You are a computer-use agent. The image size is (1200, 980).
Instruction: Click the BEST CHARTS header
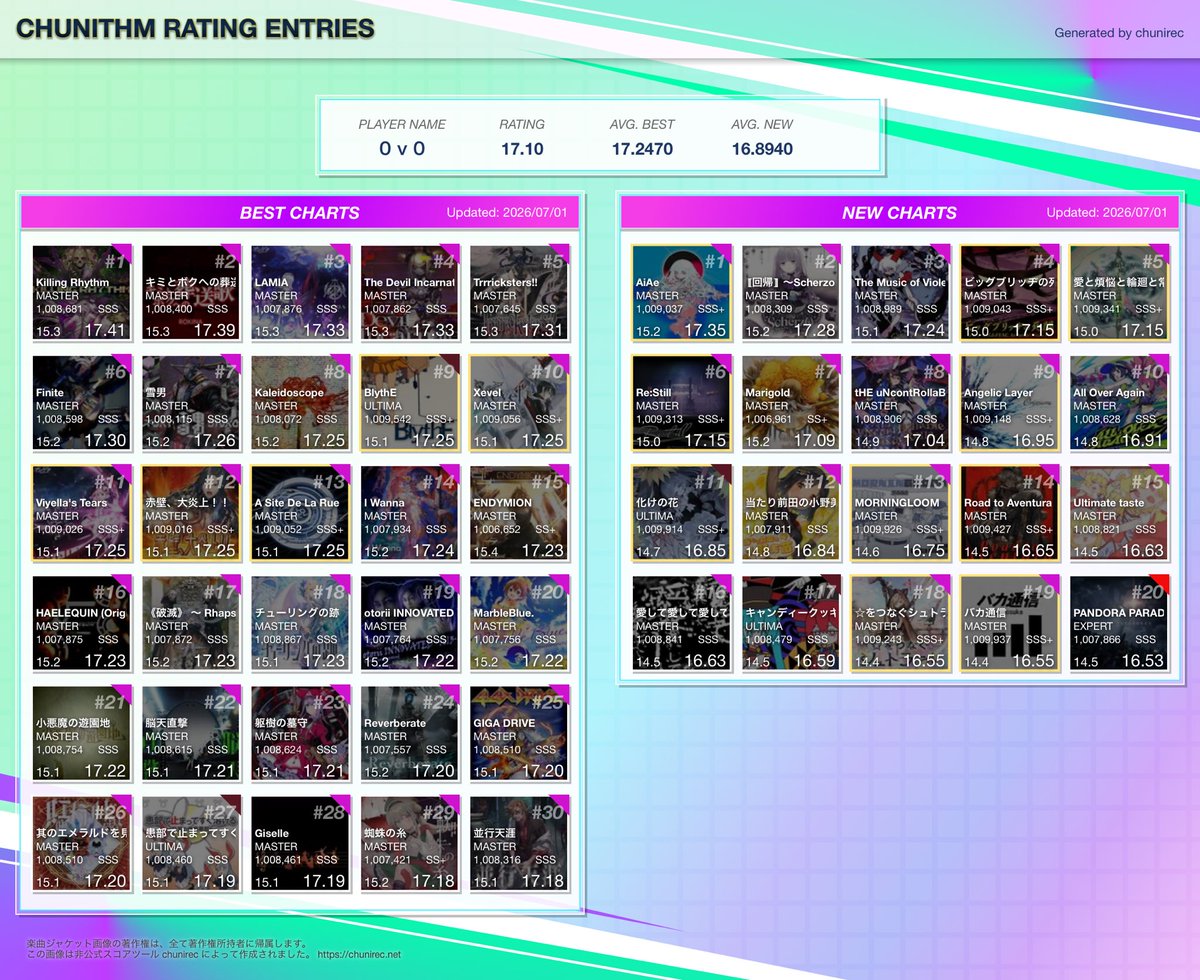300,212
